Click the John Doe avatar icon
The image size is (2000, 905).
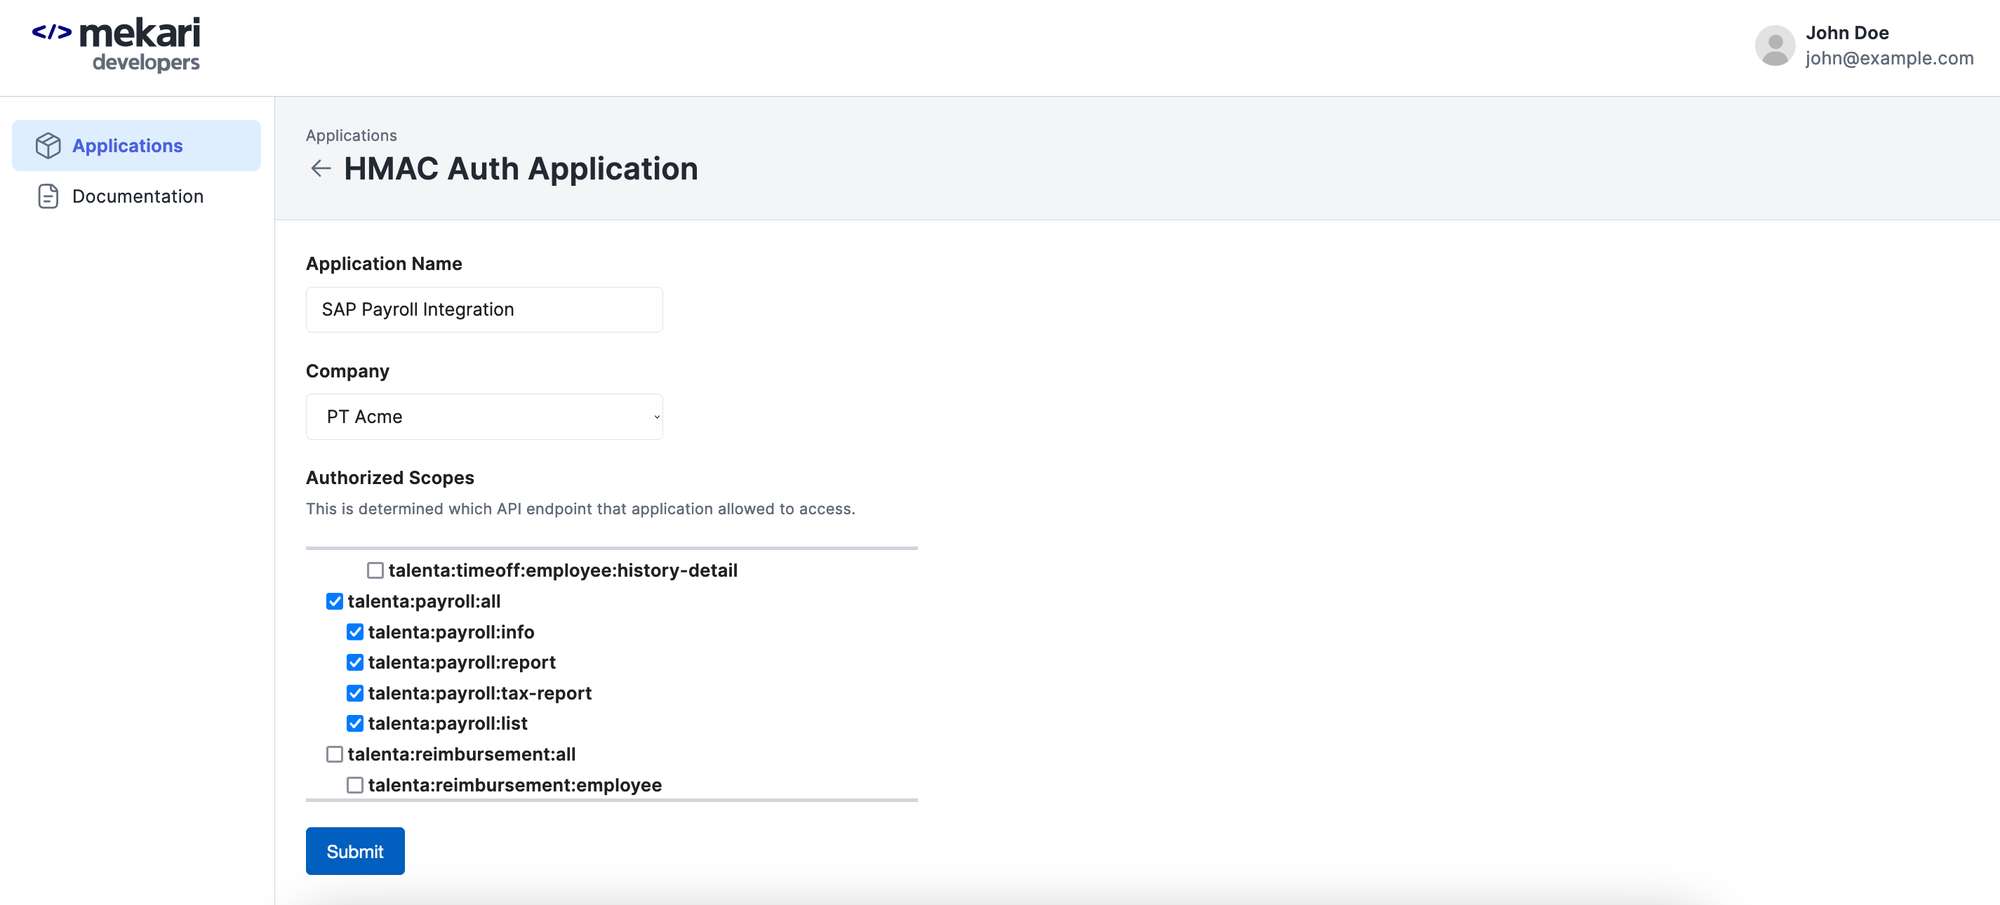(x=1775, y=46)
